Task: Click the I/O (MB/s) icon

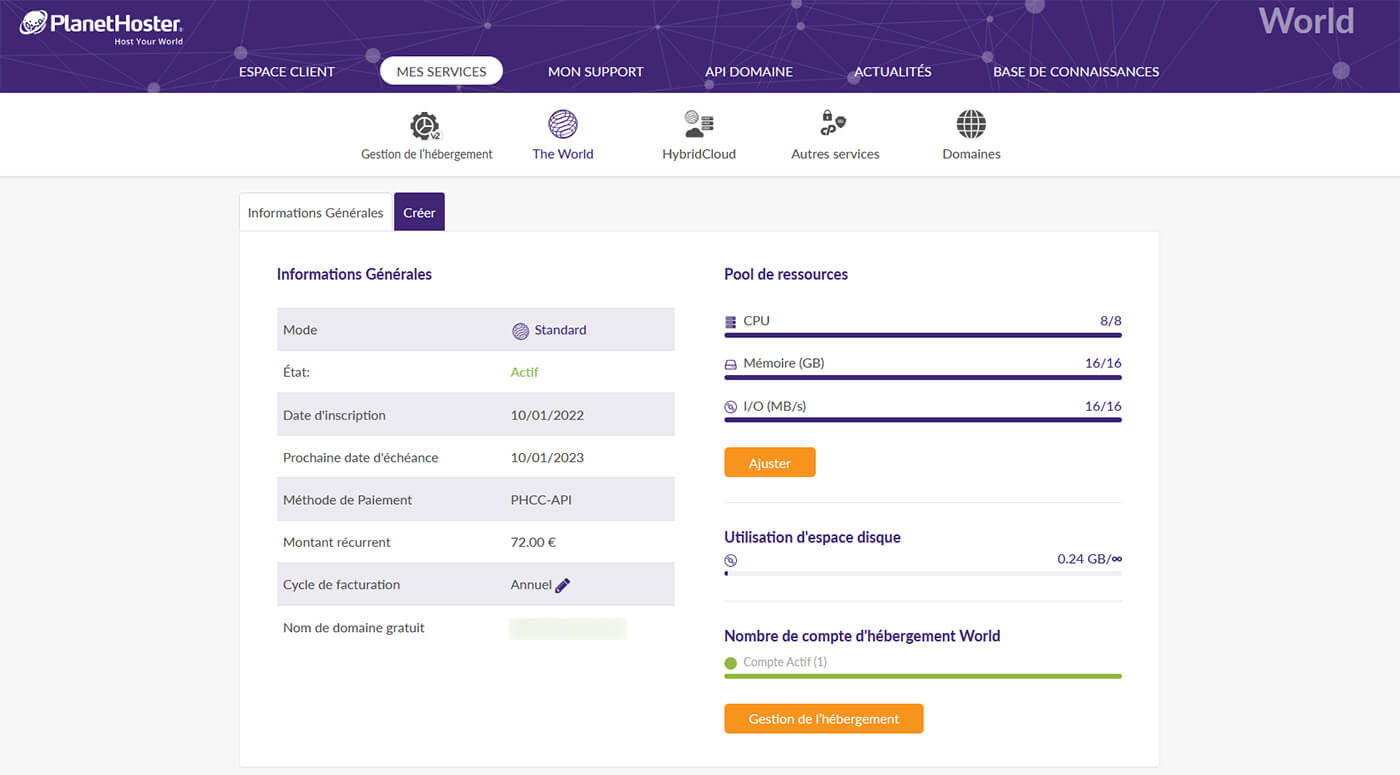Action: point(730,407)
